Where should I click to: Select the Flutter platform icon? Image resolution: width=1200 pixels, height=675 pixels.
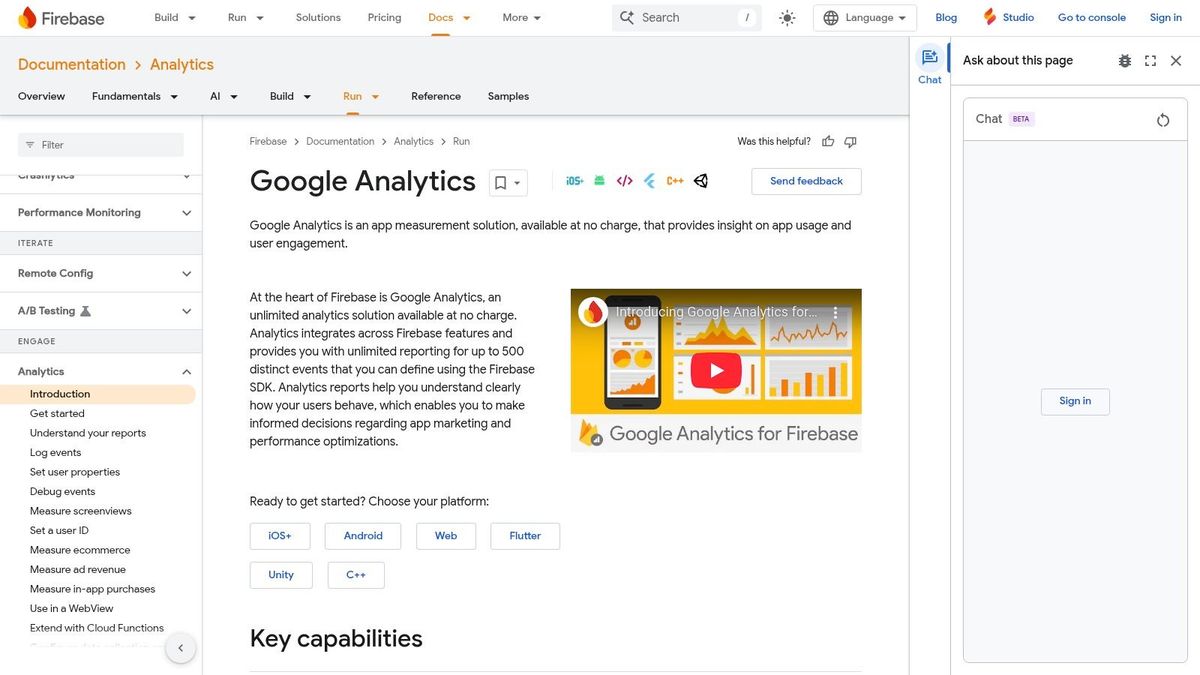(648, 181)
